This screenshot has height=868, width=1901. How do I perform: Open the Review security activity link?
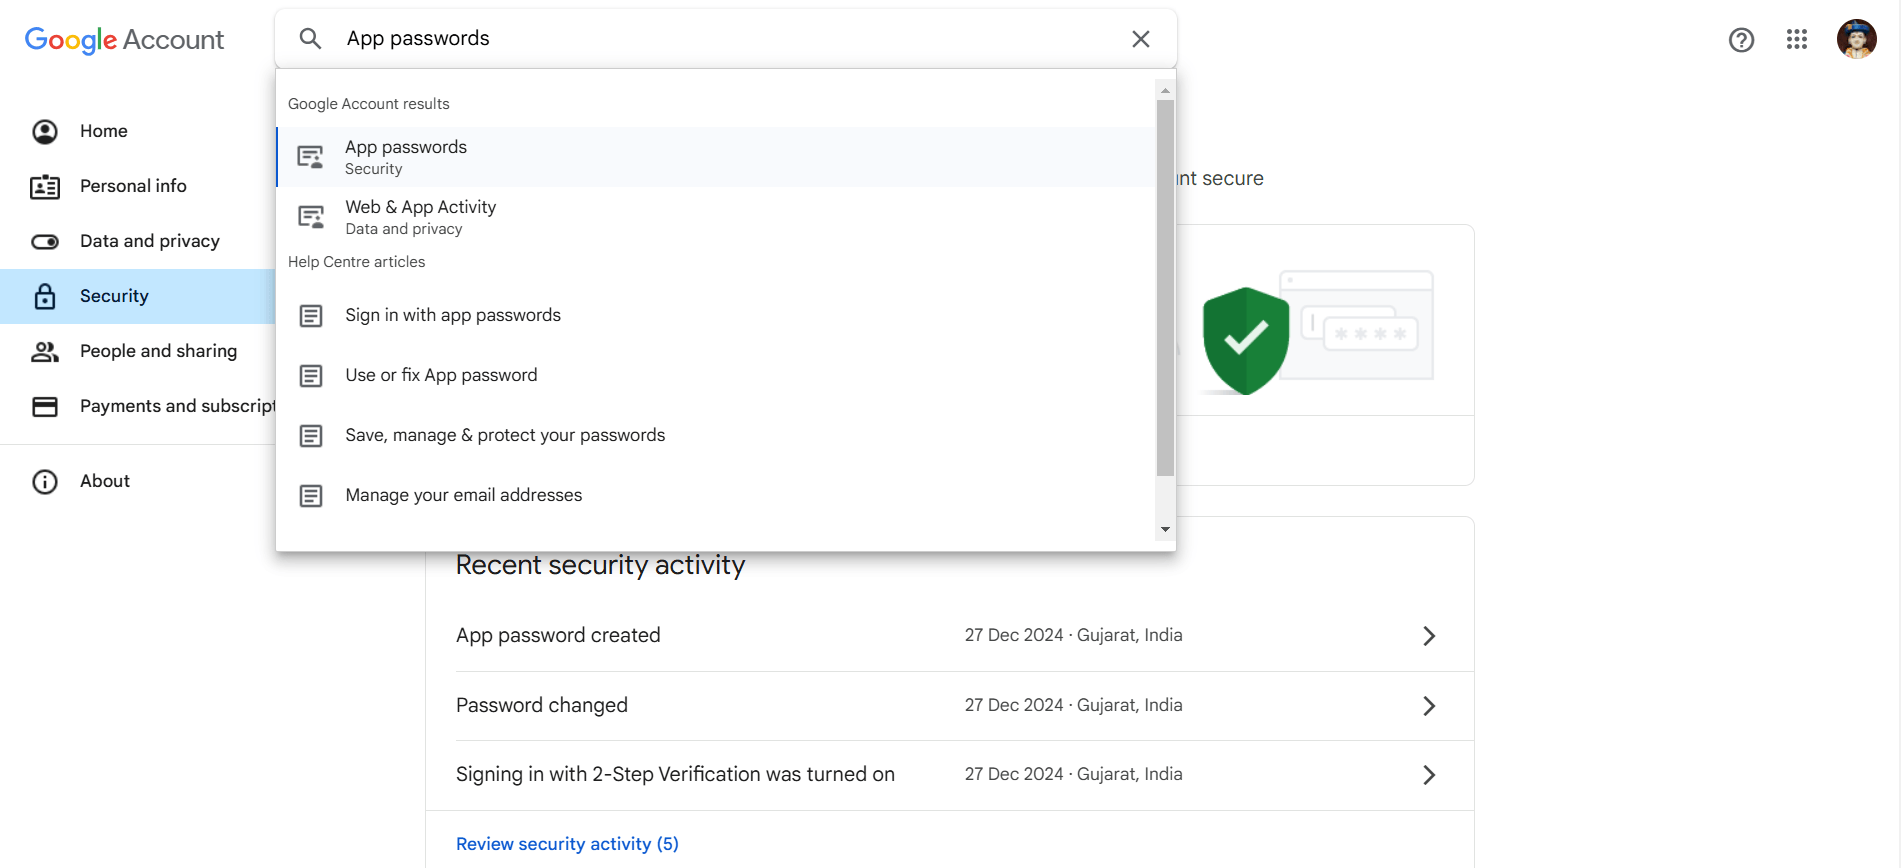click(567, 843)
